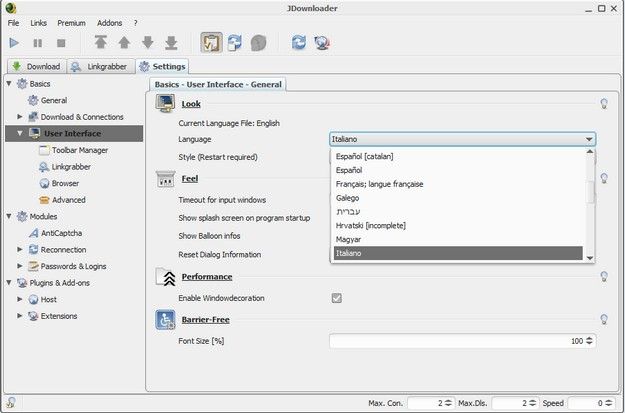Open Linkgrabber settings in the tree
The width and height of the screenshot is (625, 413).
(65, 167)
